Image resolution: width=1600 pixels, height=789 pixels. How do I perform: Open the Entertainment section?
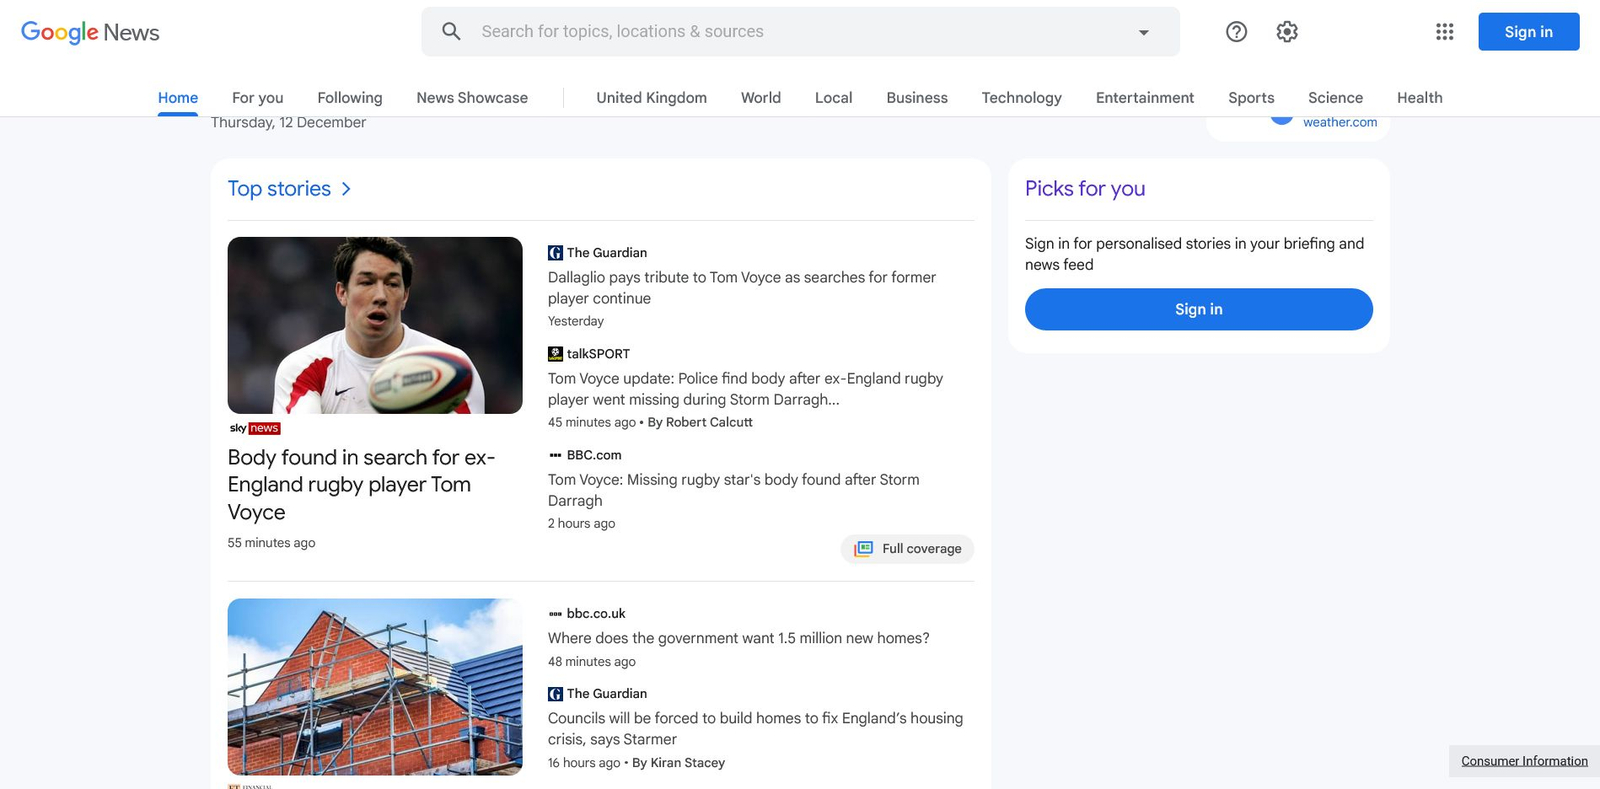point(1145,98)
